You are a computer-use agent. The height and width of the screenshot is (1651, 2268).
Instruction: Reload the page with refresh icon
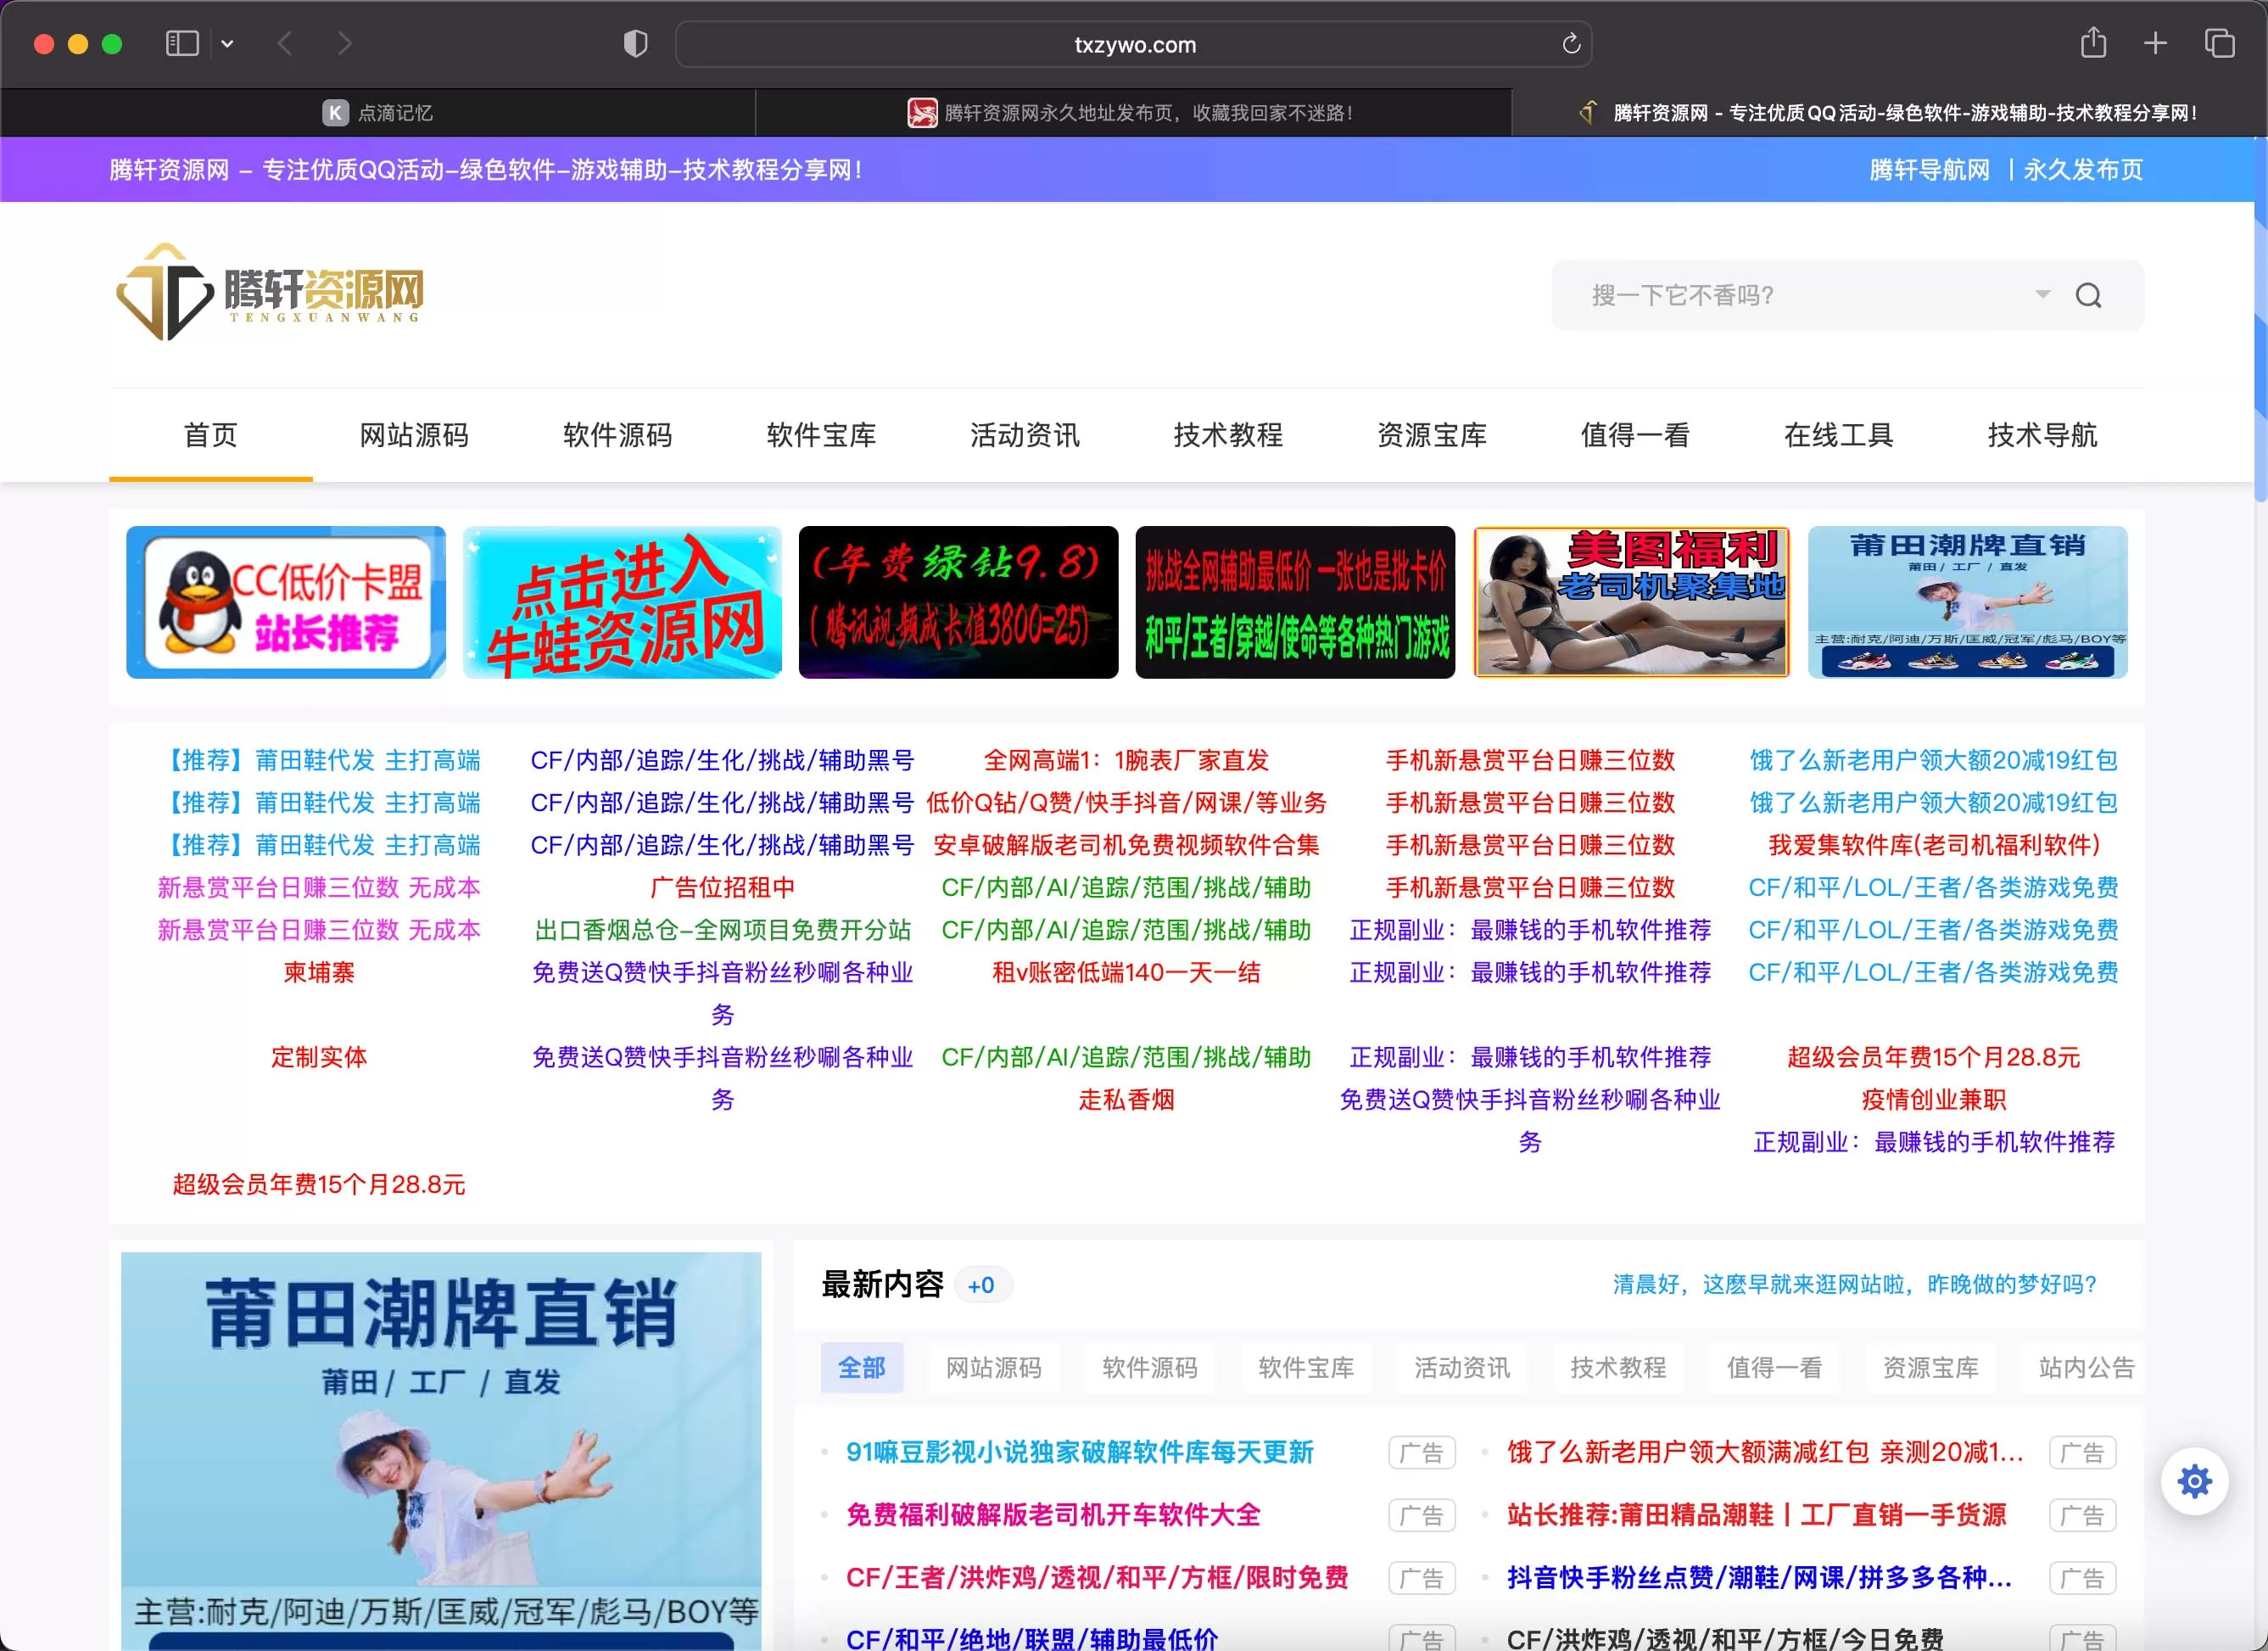(x=1571, y=44)
